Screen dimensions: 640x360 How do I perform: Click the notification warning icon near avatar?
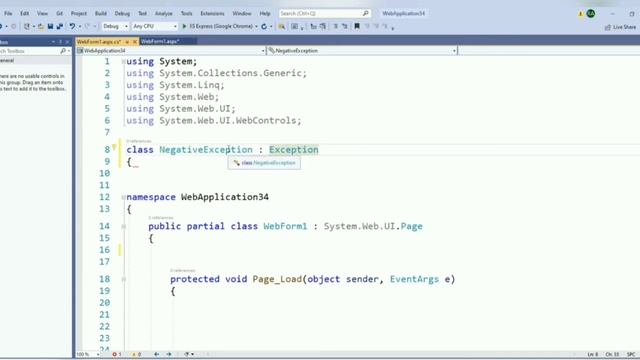[580, 14]
